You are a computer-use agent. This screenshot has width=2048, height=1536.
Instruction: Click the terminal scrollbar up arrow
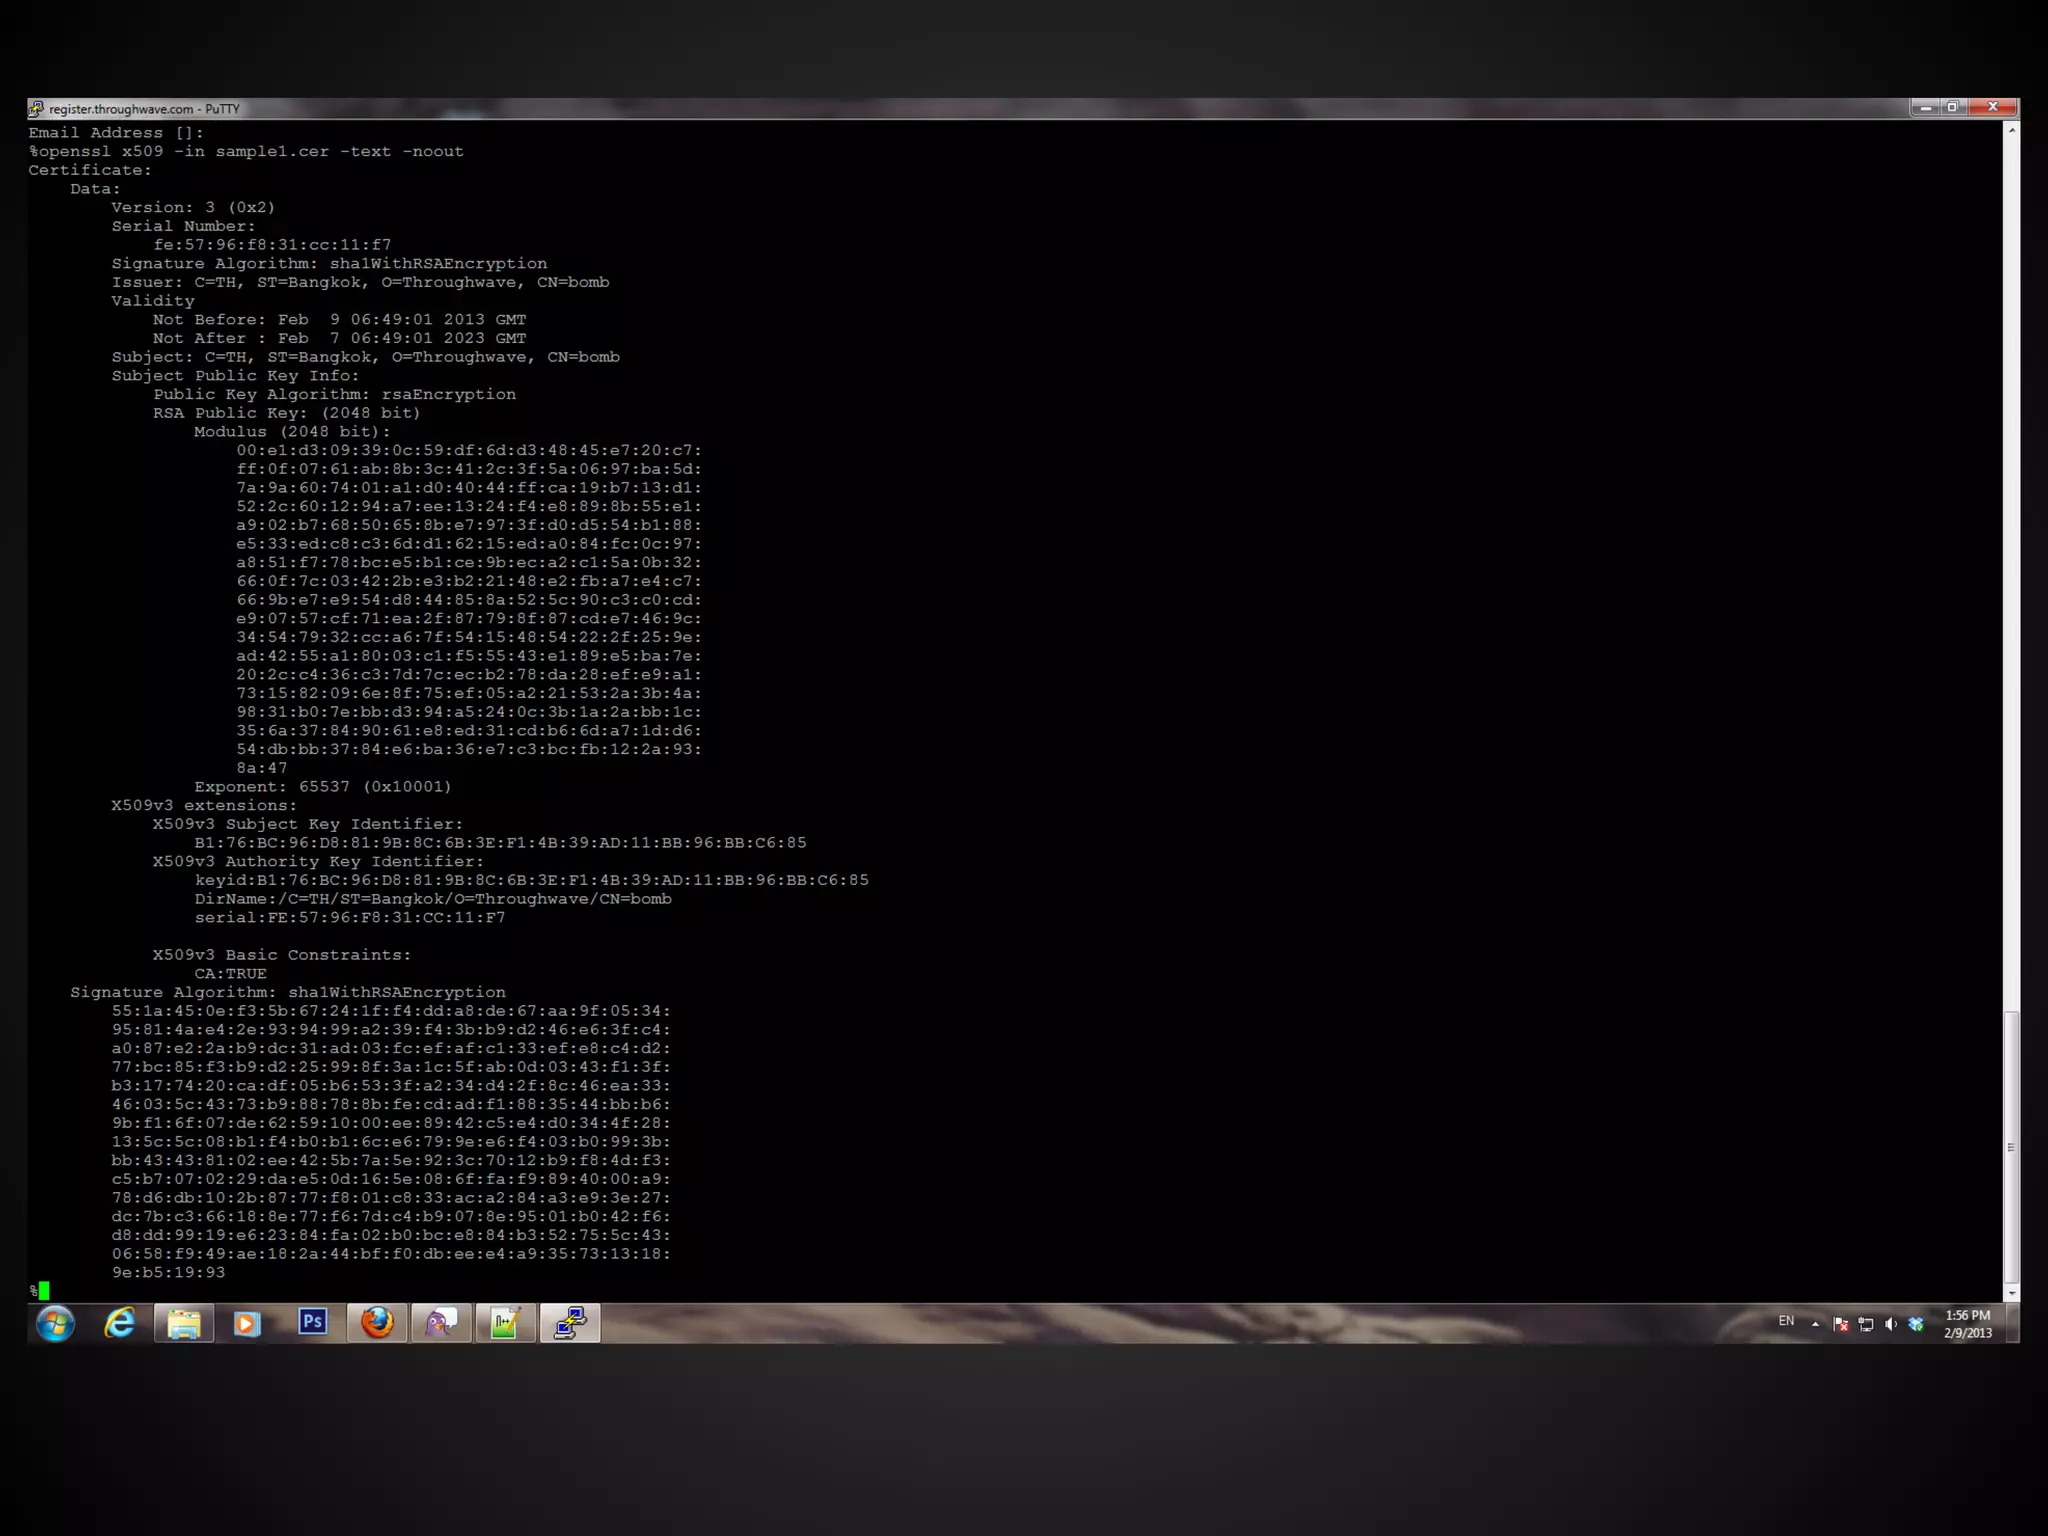(x=2011, y=130)
